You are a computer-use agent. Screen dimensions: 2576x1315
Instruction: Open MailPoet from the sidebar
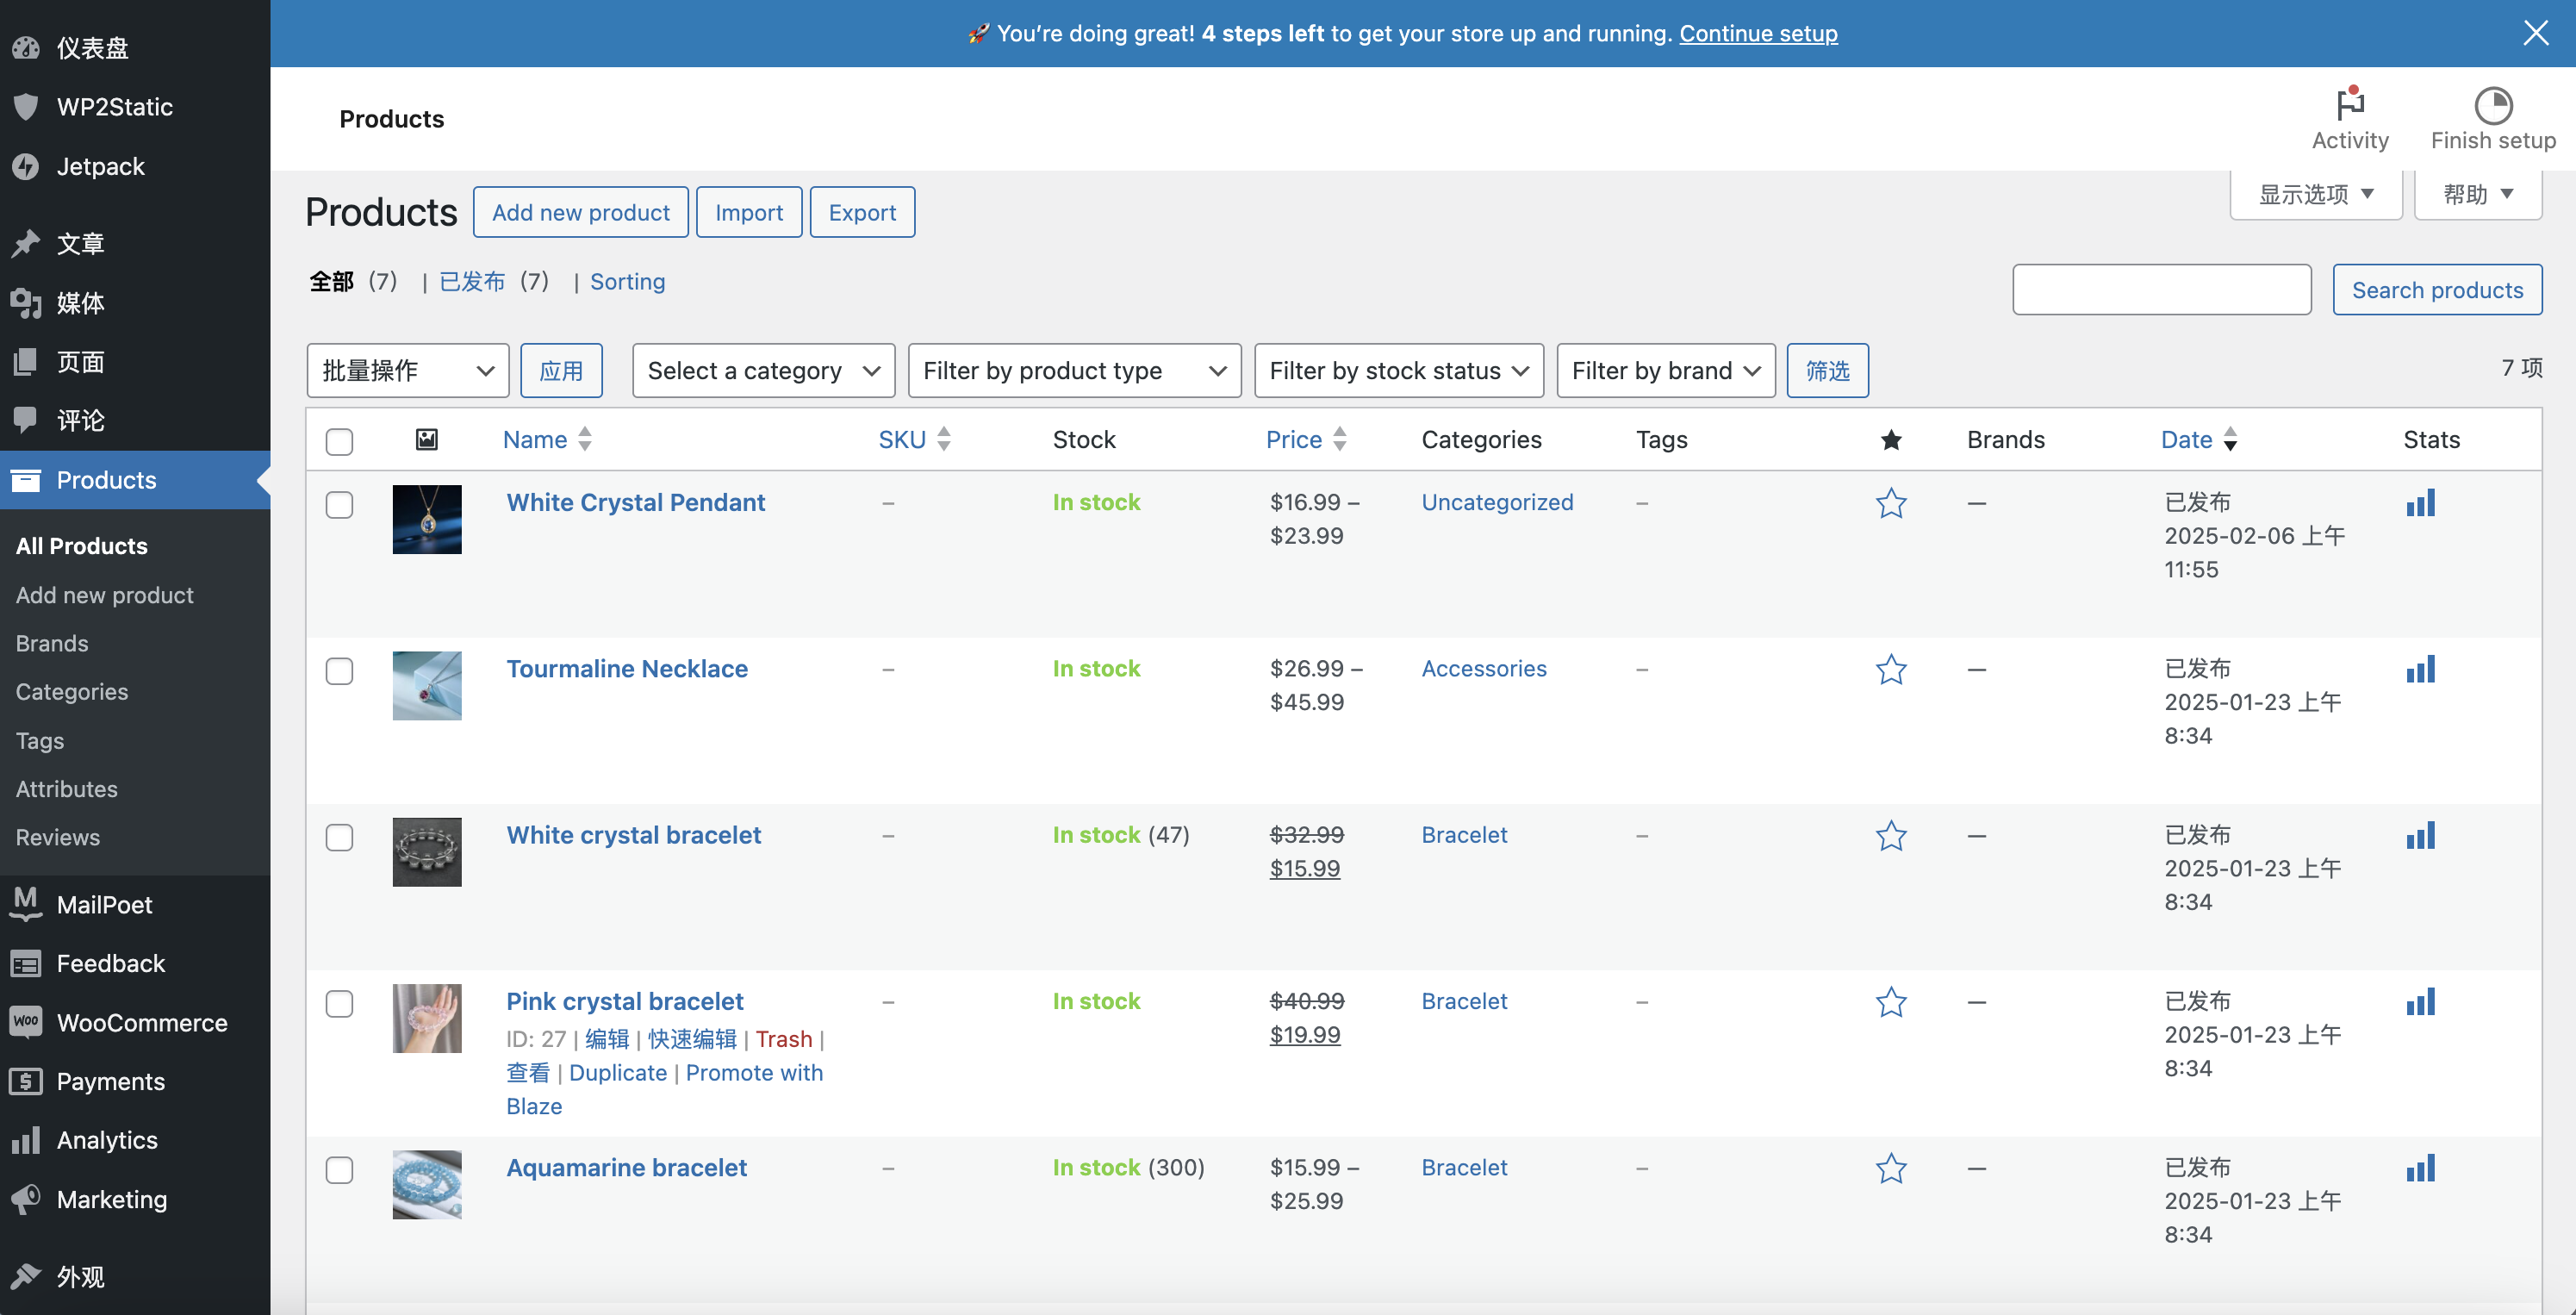click(104, 904)
